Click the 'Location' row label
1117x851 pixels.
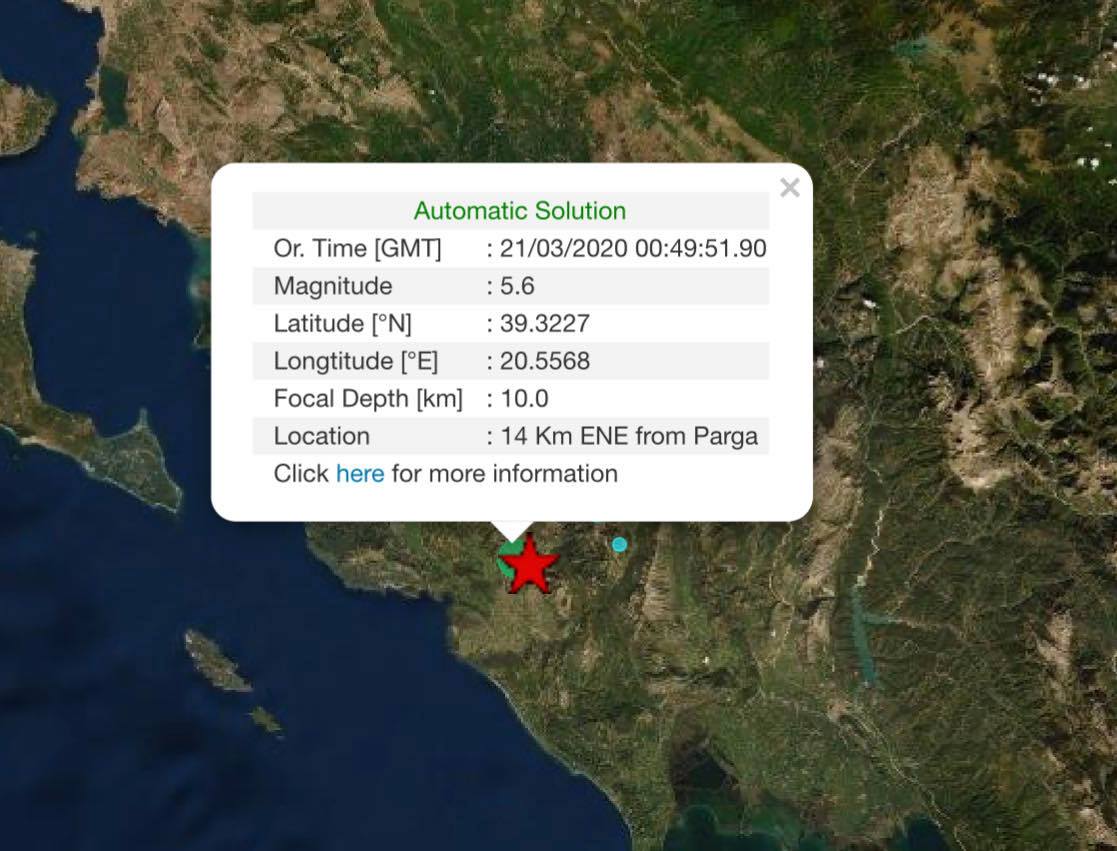[x=321, y=436]
